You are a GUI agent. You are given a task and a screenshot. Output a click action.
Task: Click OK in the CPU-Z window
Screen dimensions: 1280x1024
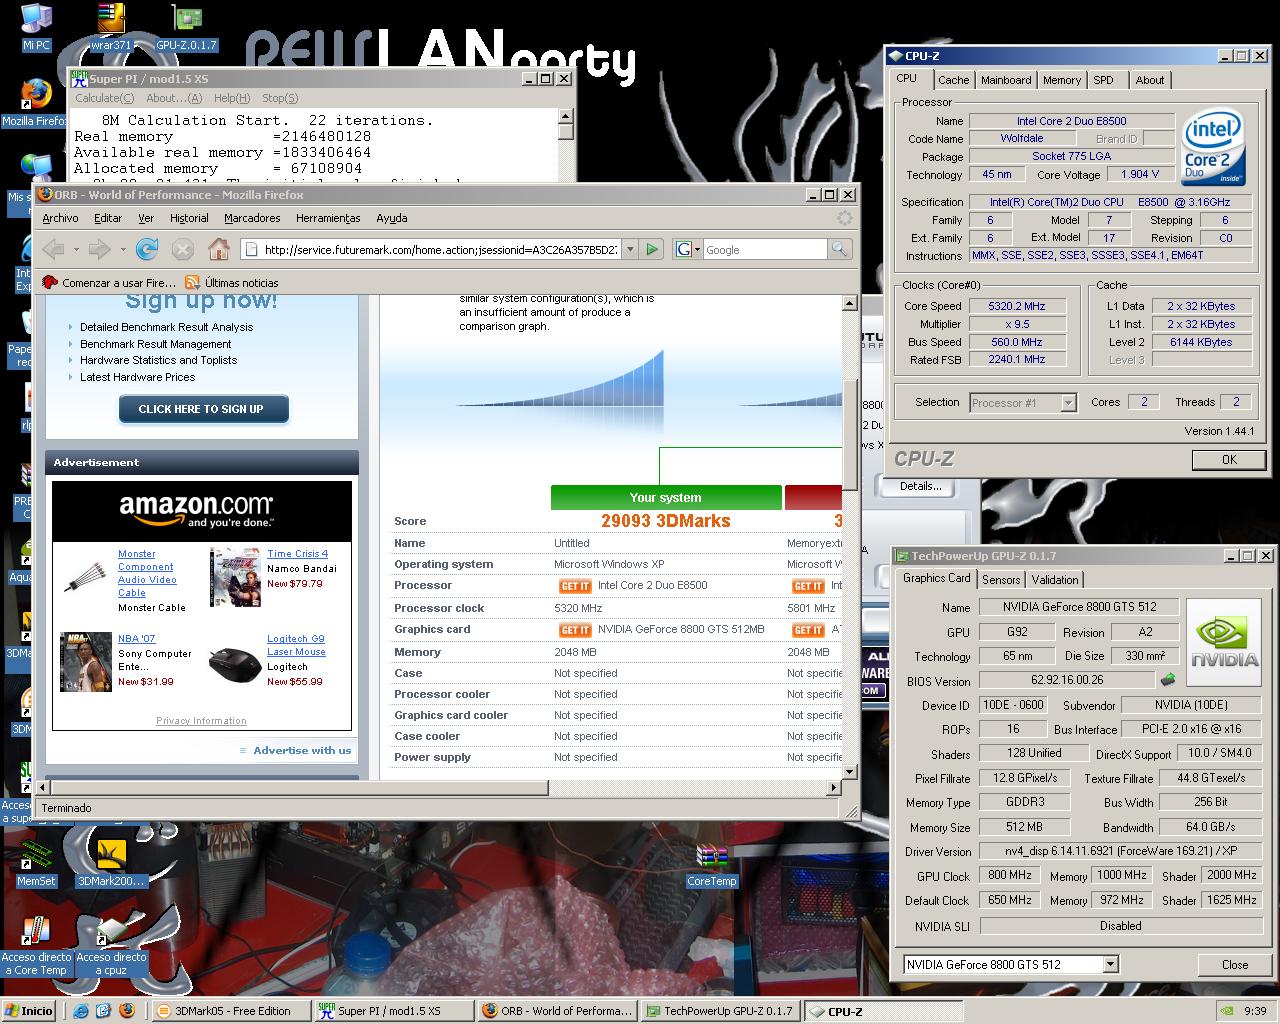tap(1229, 459)
